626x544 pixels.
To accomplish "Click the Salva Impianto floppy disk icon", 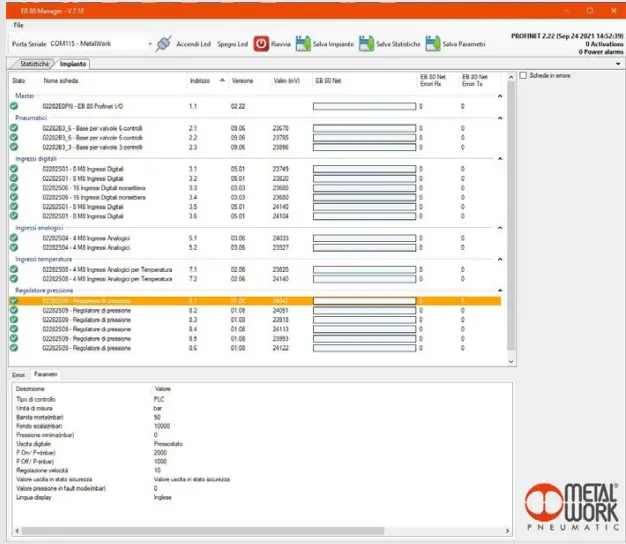I will (x=303, y=44).
